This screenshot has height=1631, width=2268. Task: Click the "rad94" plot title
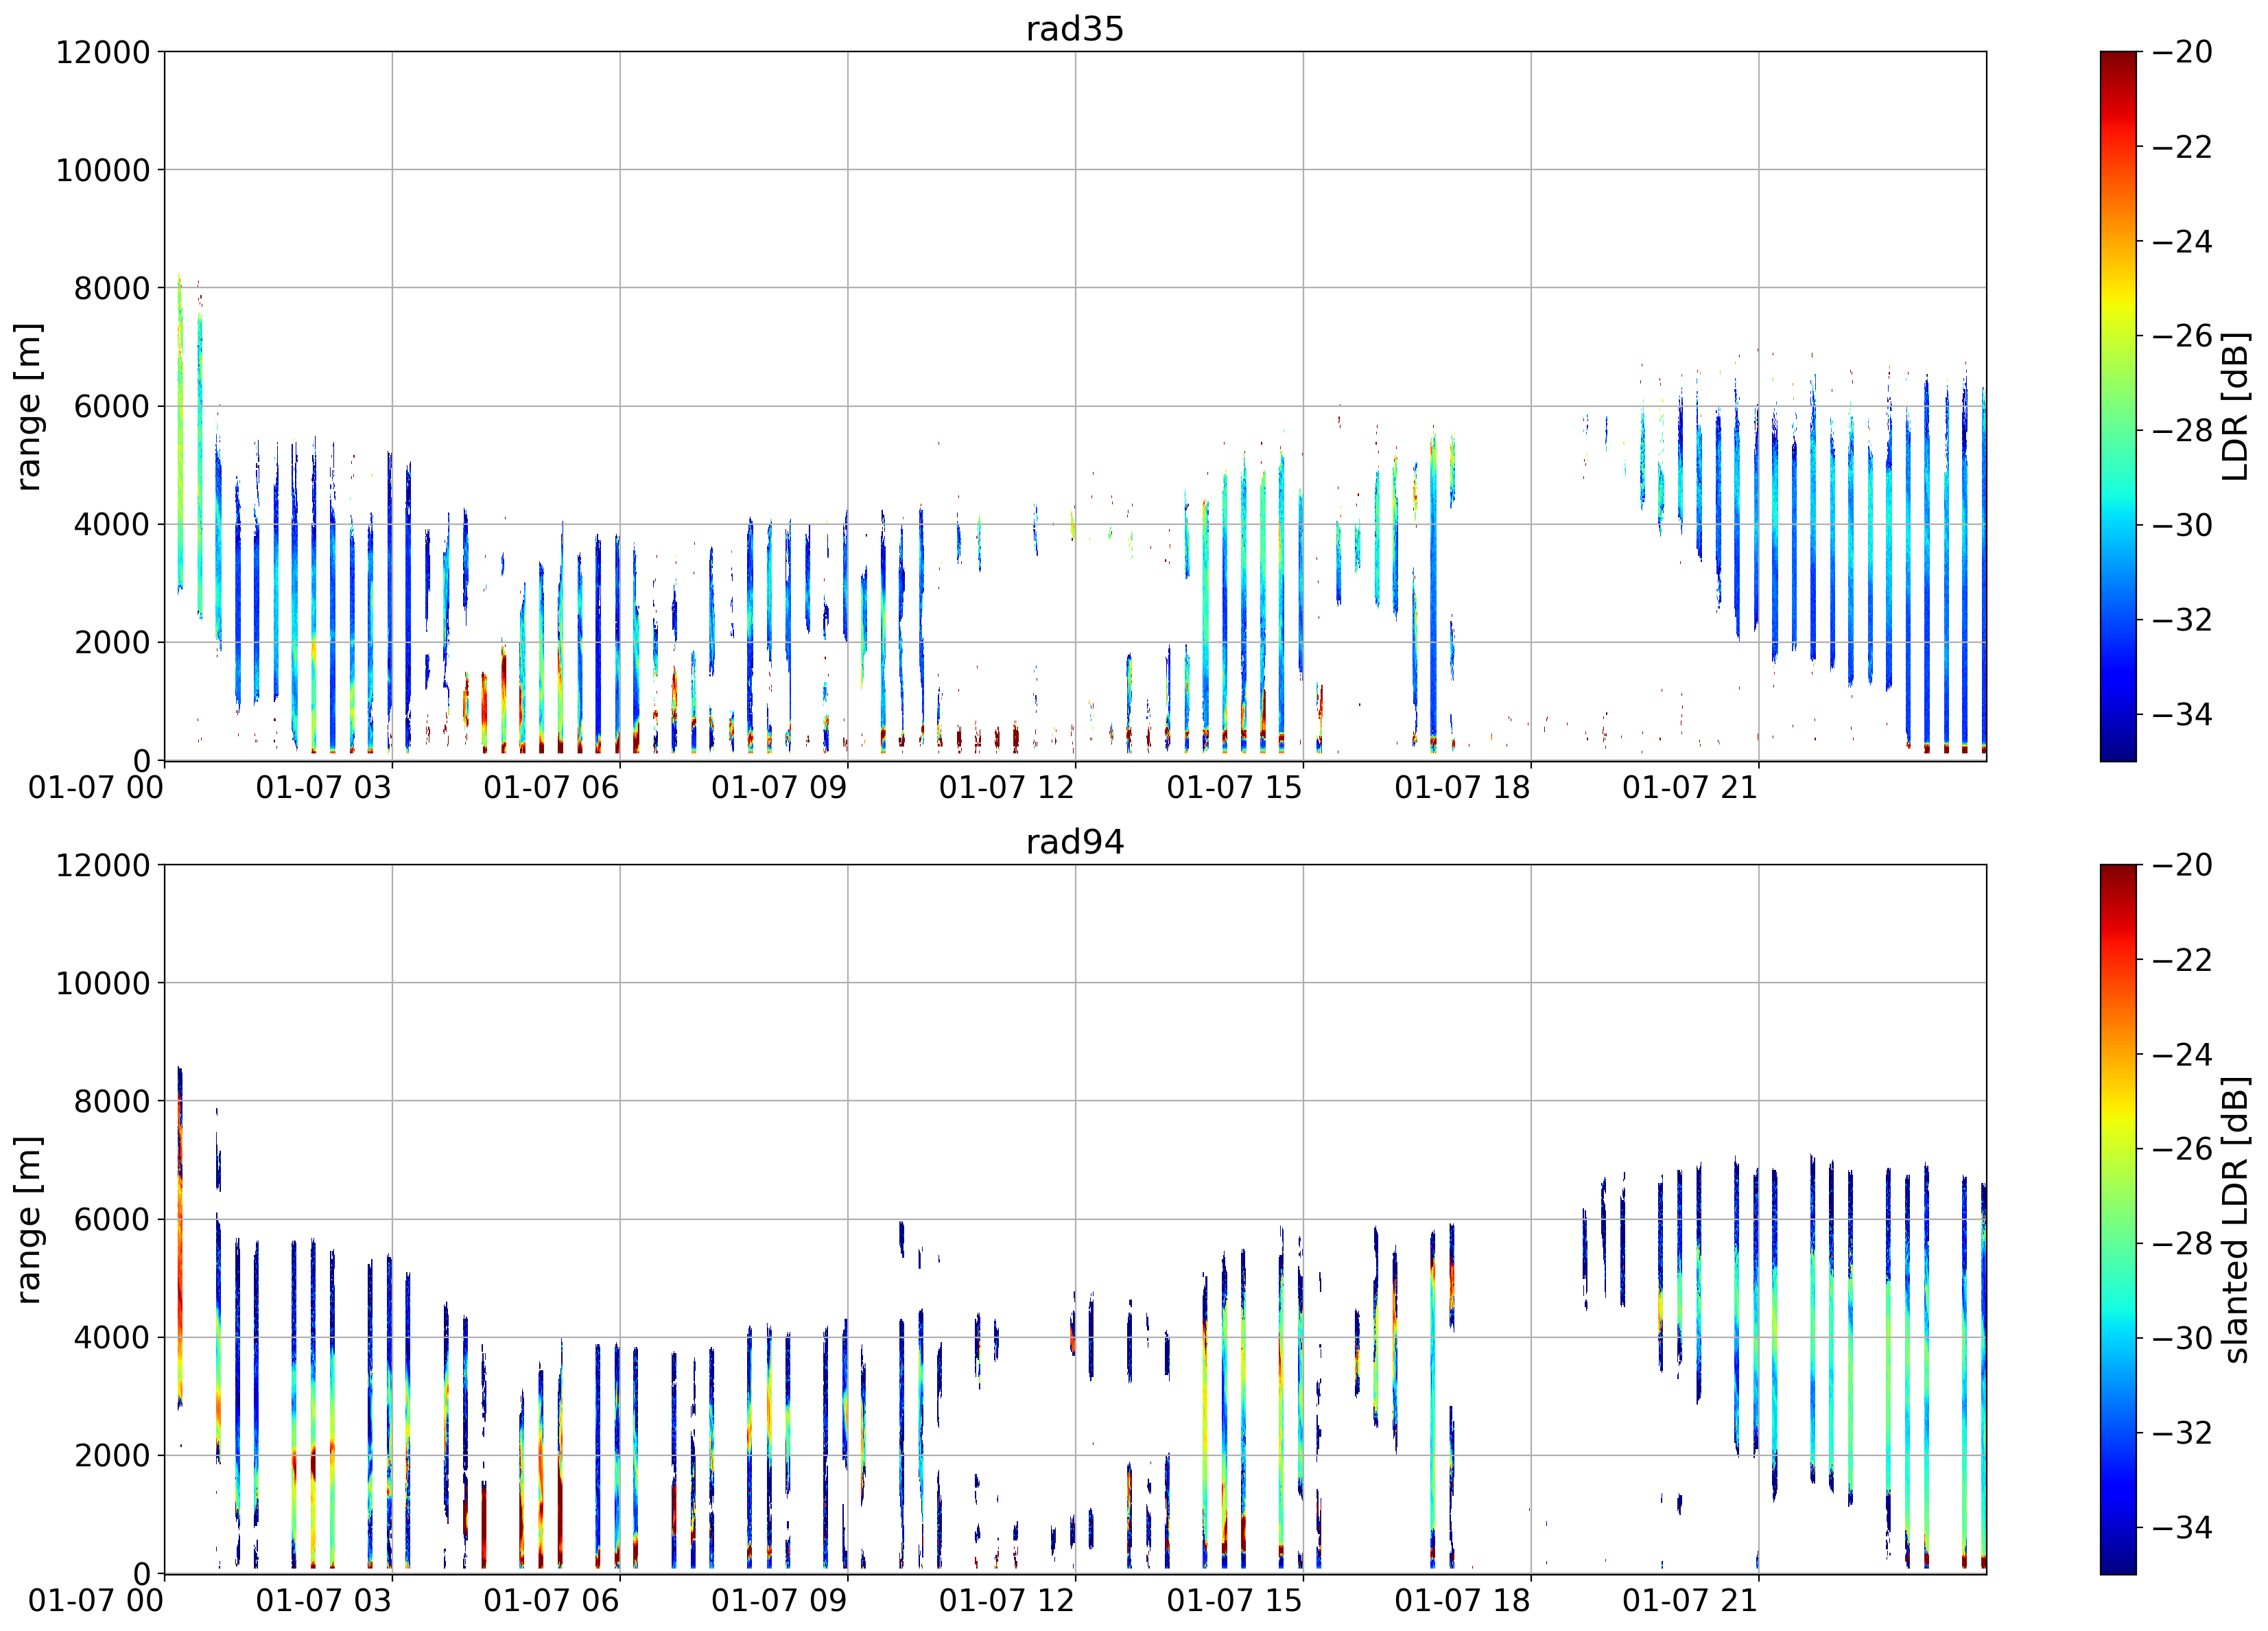(x=1075, y=842)
